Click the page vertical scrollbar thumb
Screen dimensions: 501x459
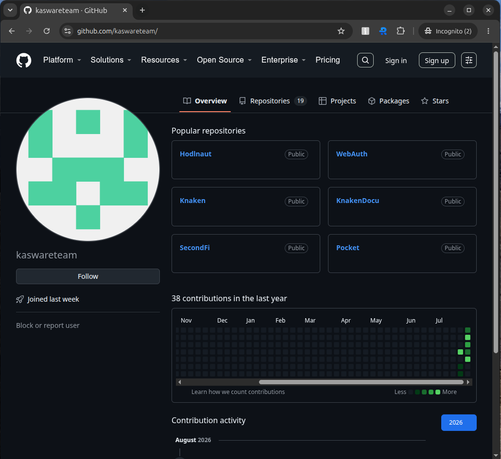pos(496,202)
